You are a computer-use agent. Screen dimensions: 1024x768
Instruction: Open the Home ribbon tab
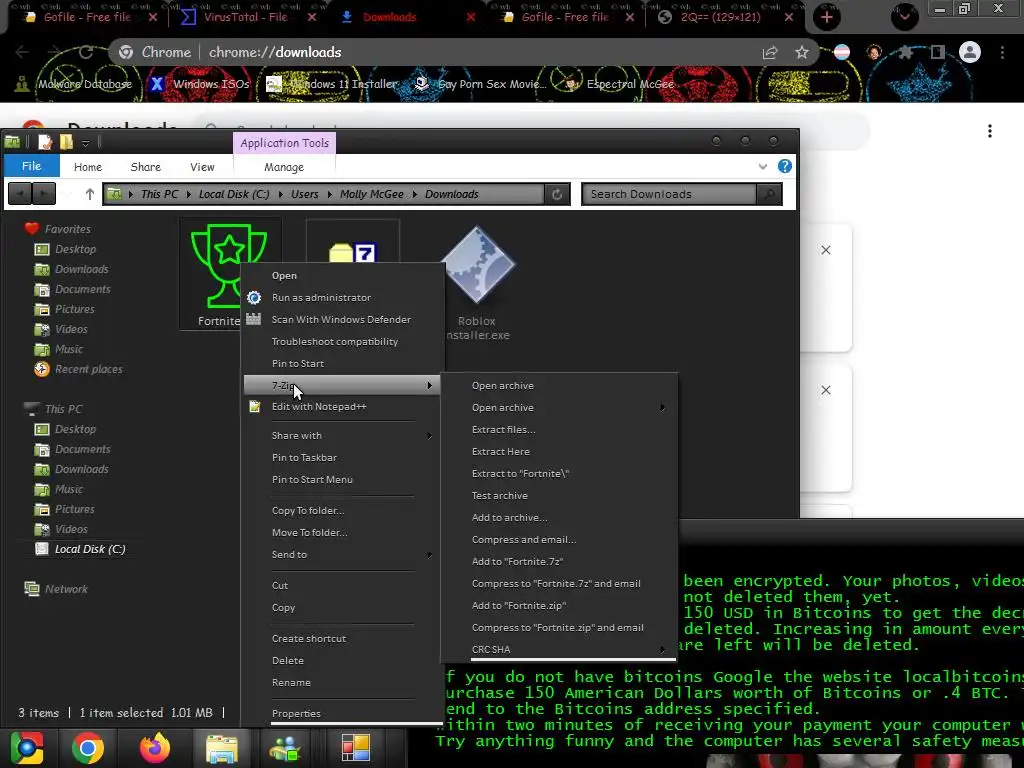[88, 167]
